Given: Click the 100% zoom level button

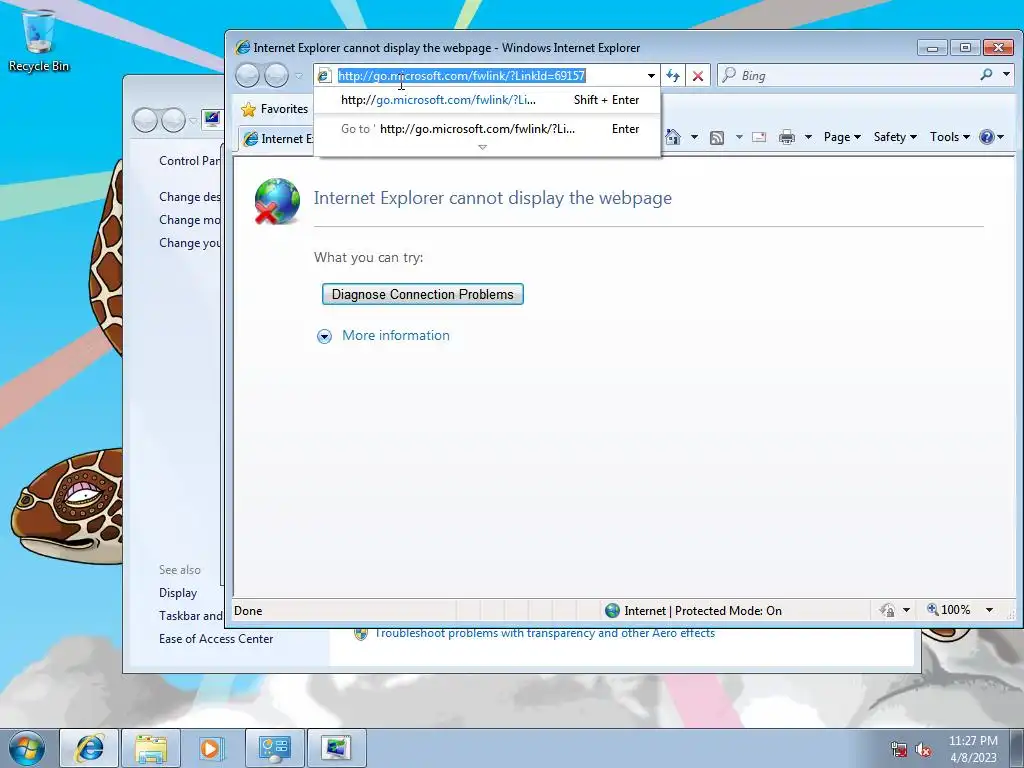Looking at the screenshot, I should point(948,610).
